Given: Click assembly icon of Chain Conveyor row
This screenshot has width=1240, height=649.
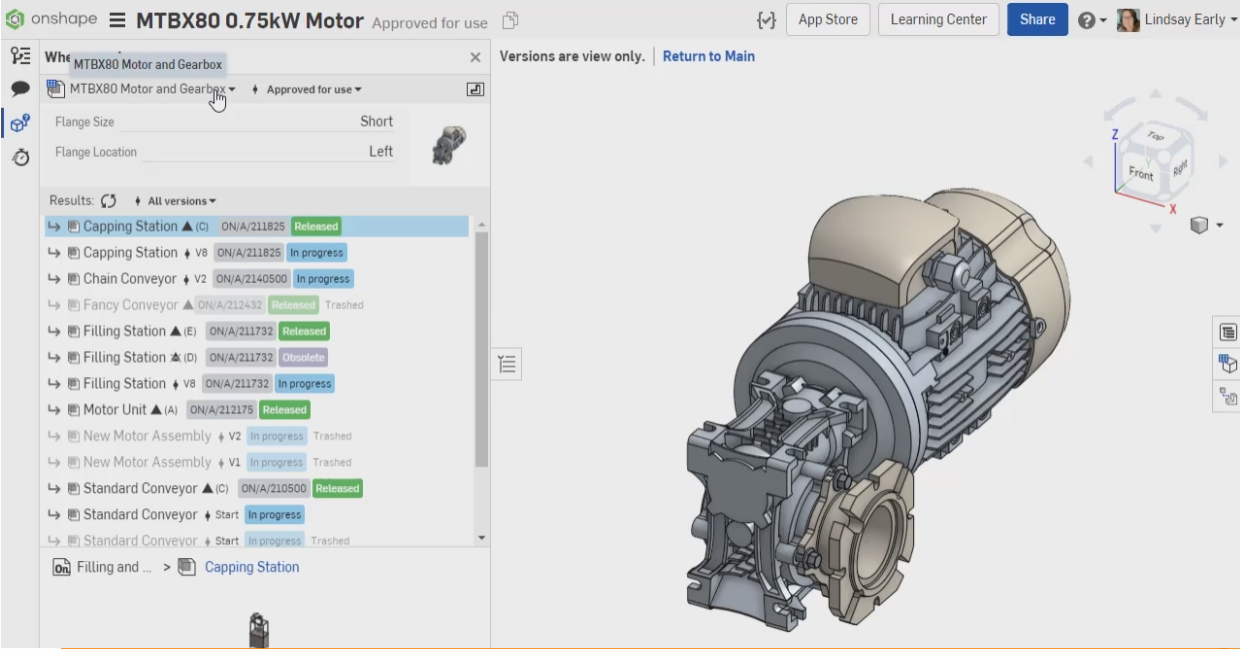Looking at the screenshot, I should click(x=74, y=279).
